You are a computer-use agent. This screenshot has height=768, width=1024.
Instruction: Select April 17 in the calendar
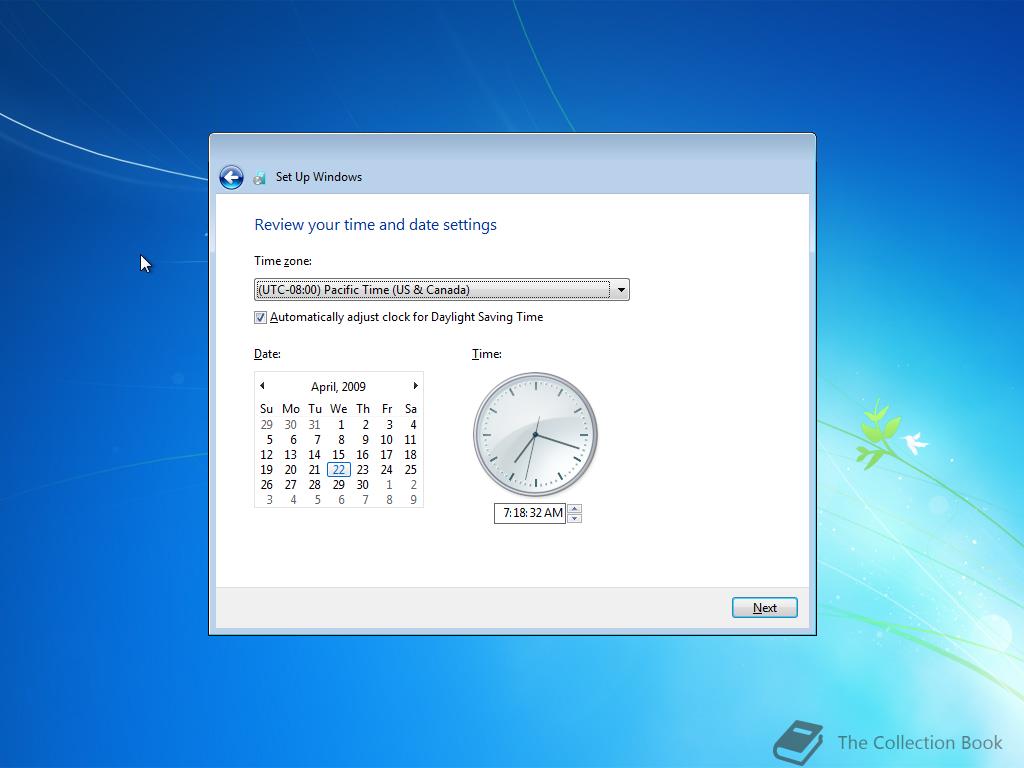[387, 455]
